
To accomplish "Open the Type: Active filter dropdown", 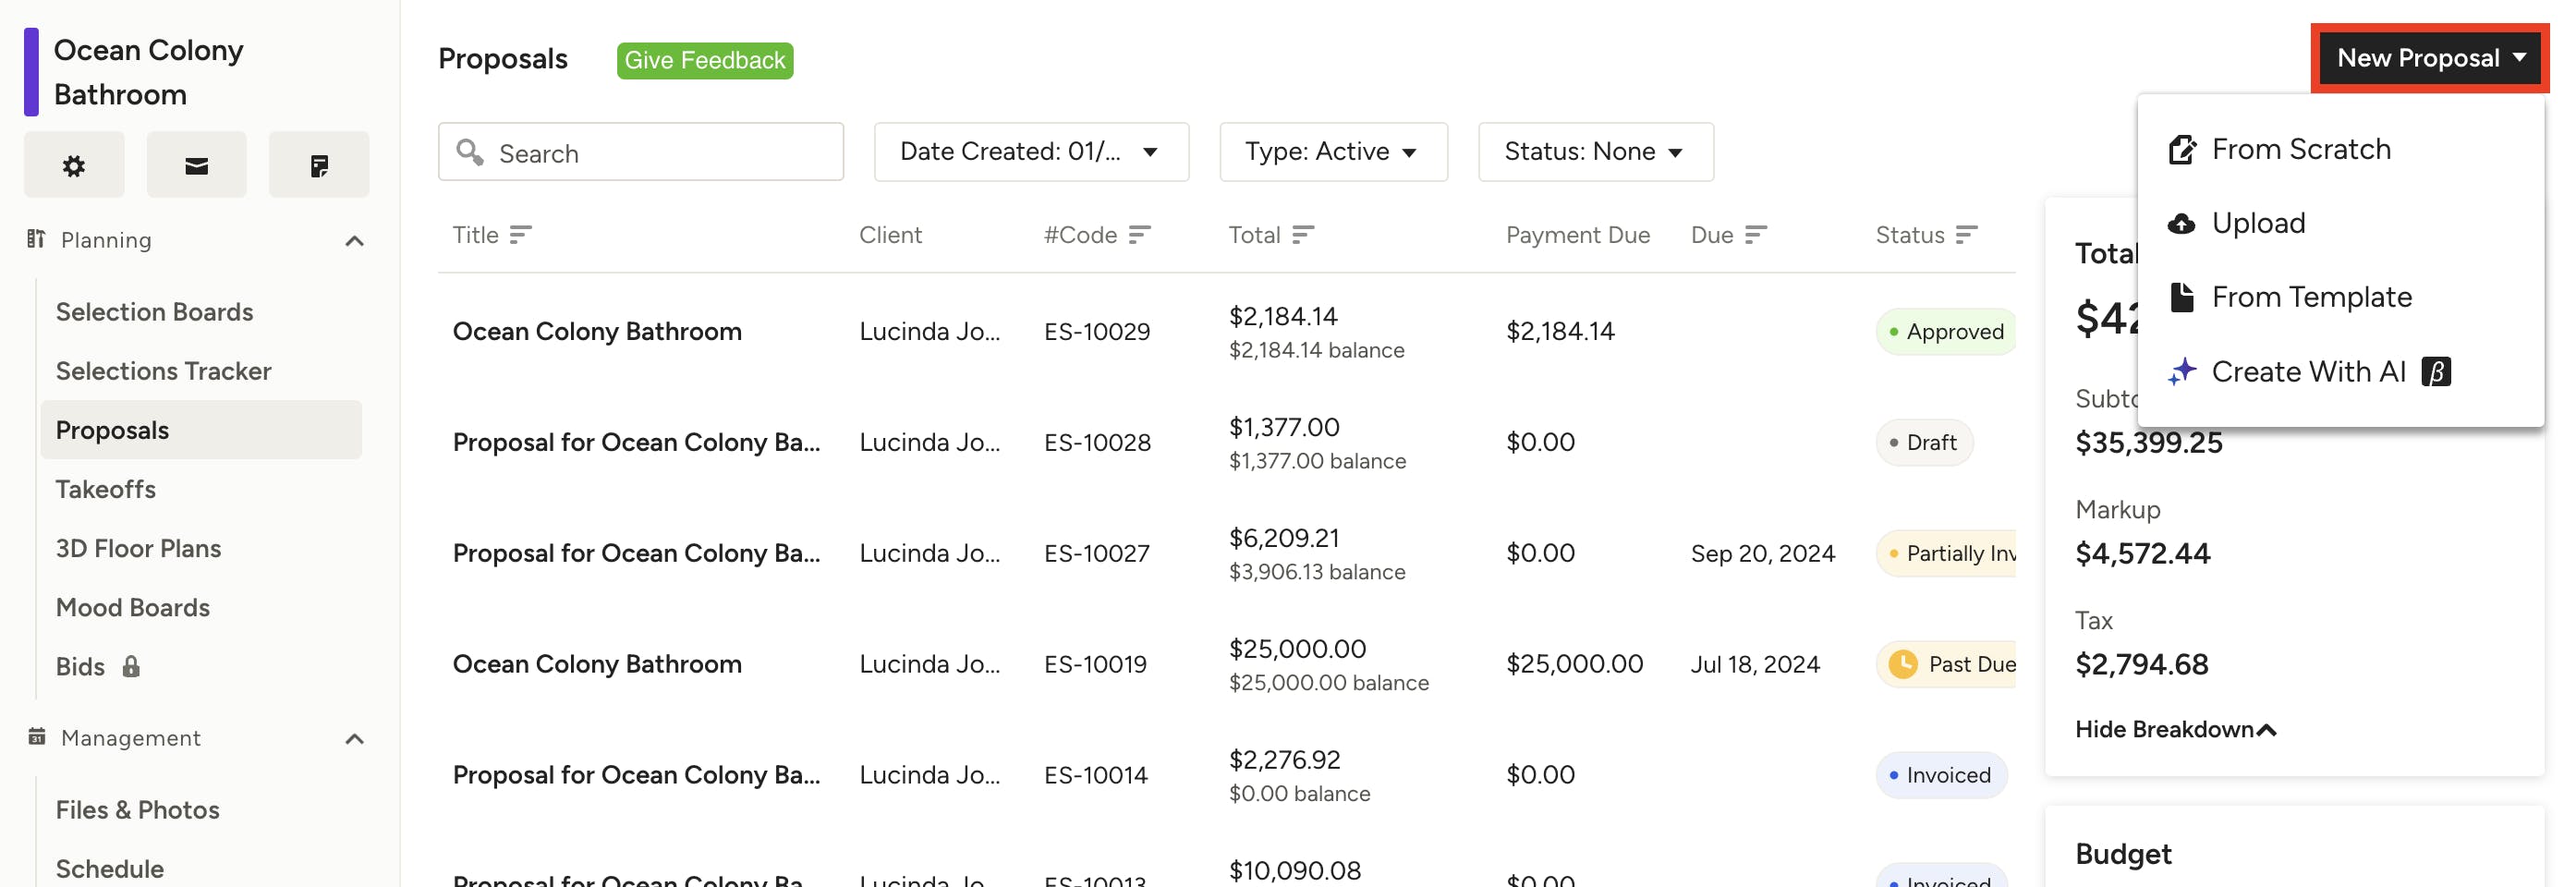I will tap(1332, 152).
